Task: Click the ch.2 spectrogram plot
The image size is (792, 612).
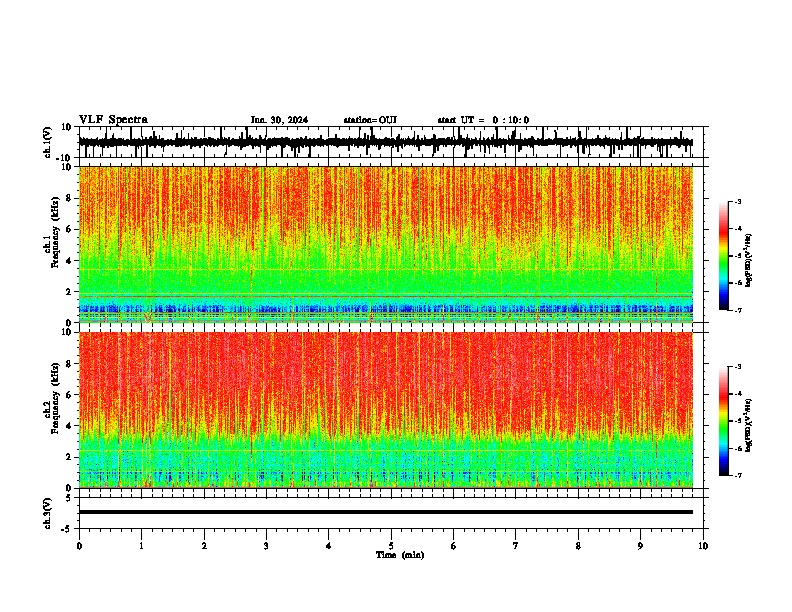Action: [386, 410]
